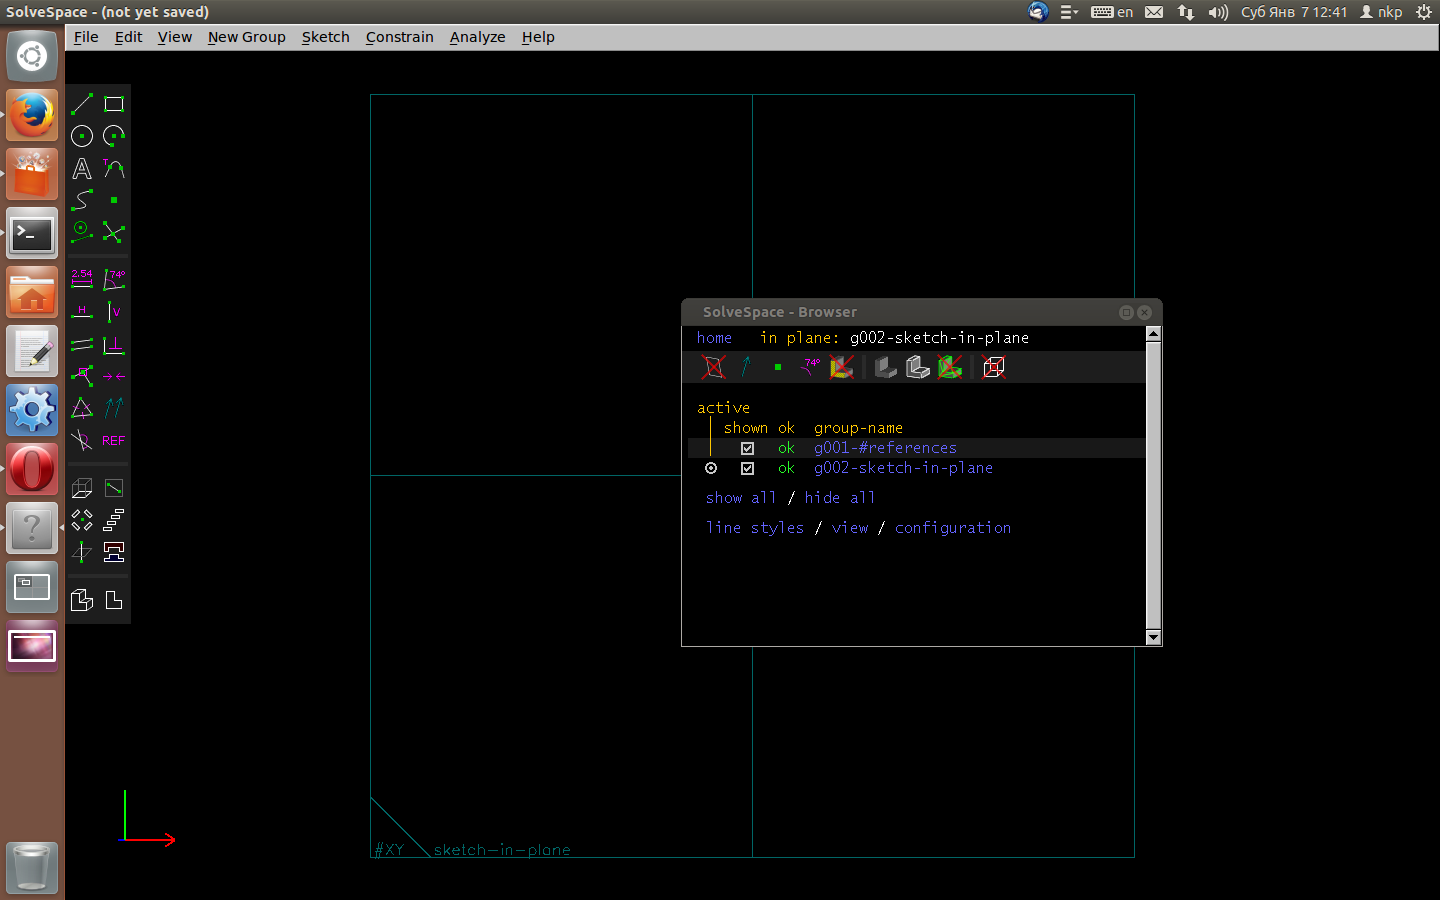Select the circle sketch tool
Image resolution: width=1440 pixels, height=900 pixels.
click(82, 136)
